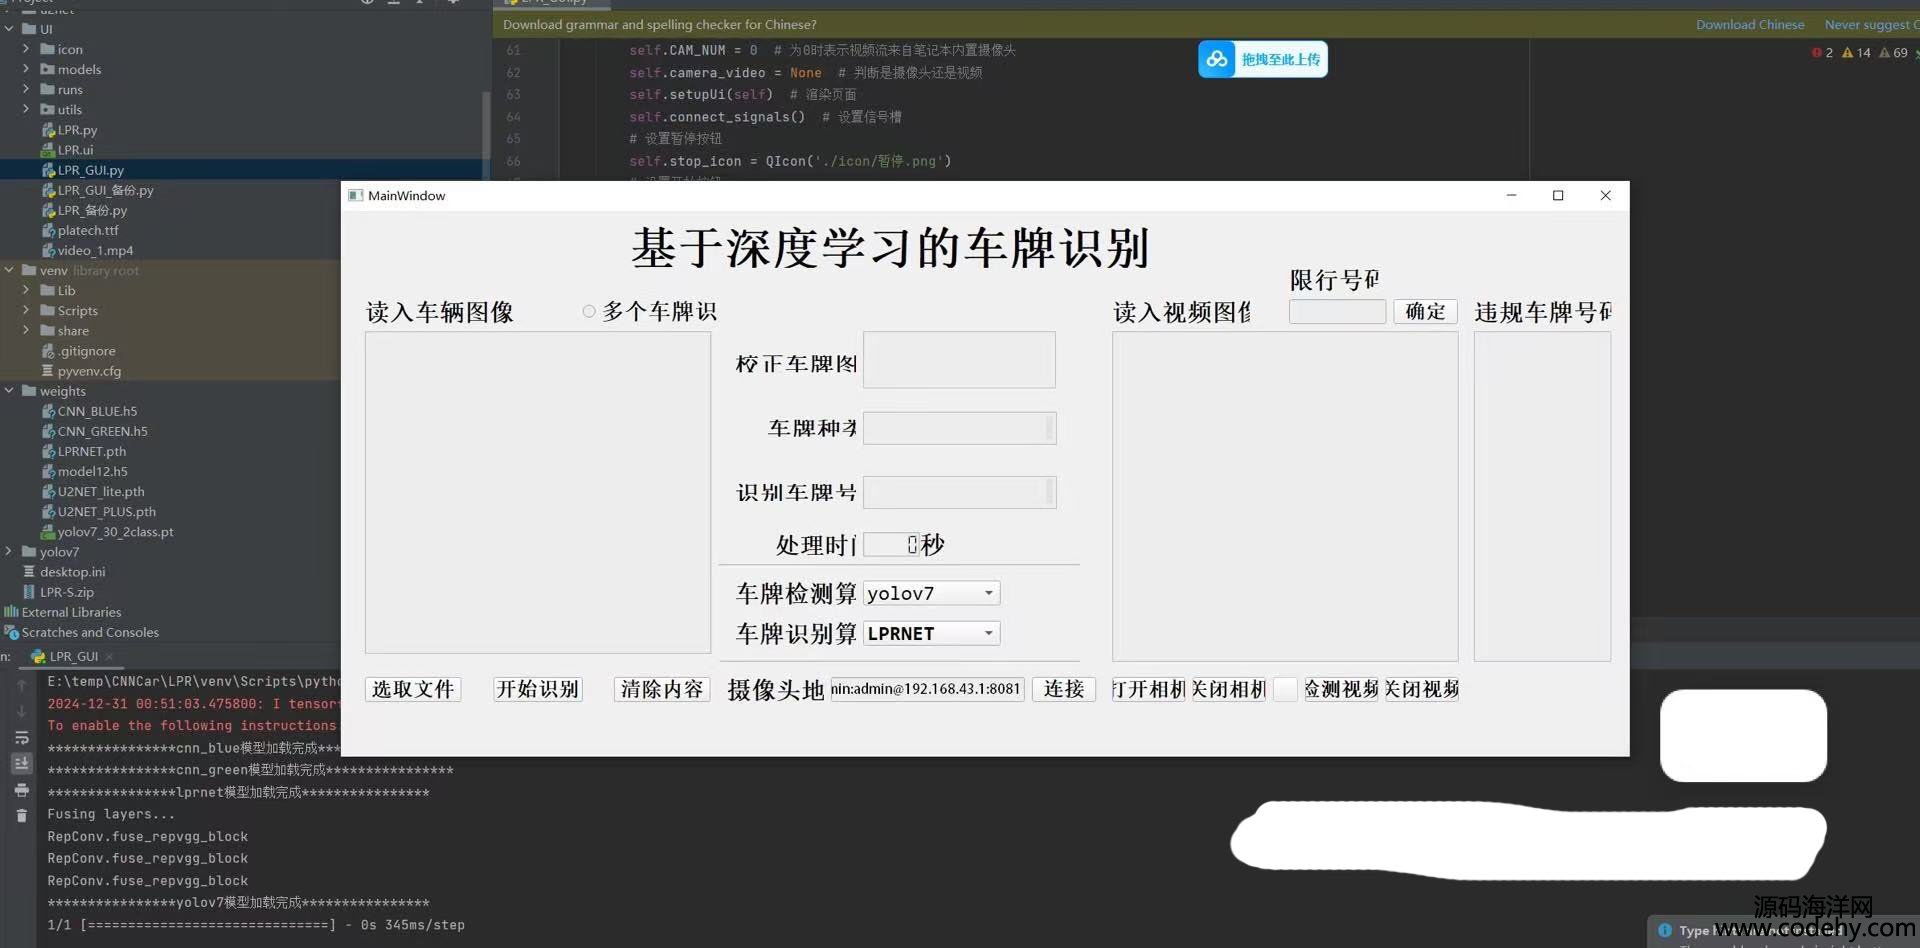Select U2NET_lite.pth weights file
The width and height of the screenshot is (1920, 948).
pyautogui.click(x=101, y=491)
